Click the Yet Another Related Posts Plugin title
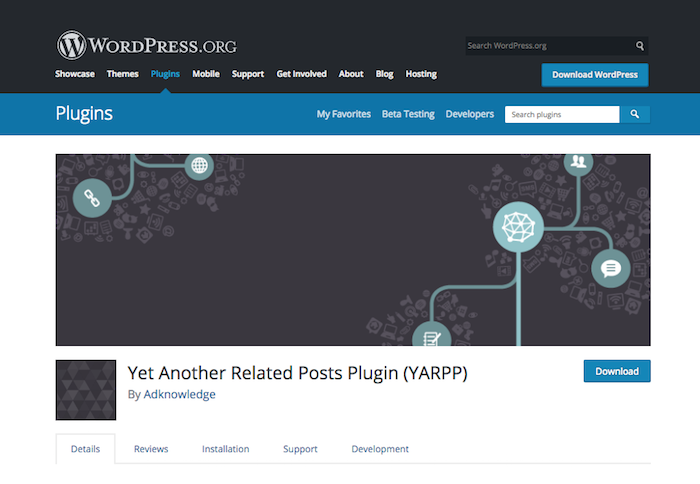This screenshot has height=484, width=700. coord(297,373)
